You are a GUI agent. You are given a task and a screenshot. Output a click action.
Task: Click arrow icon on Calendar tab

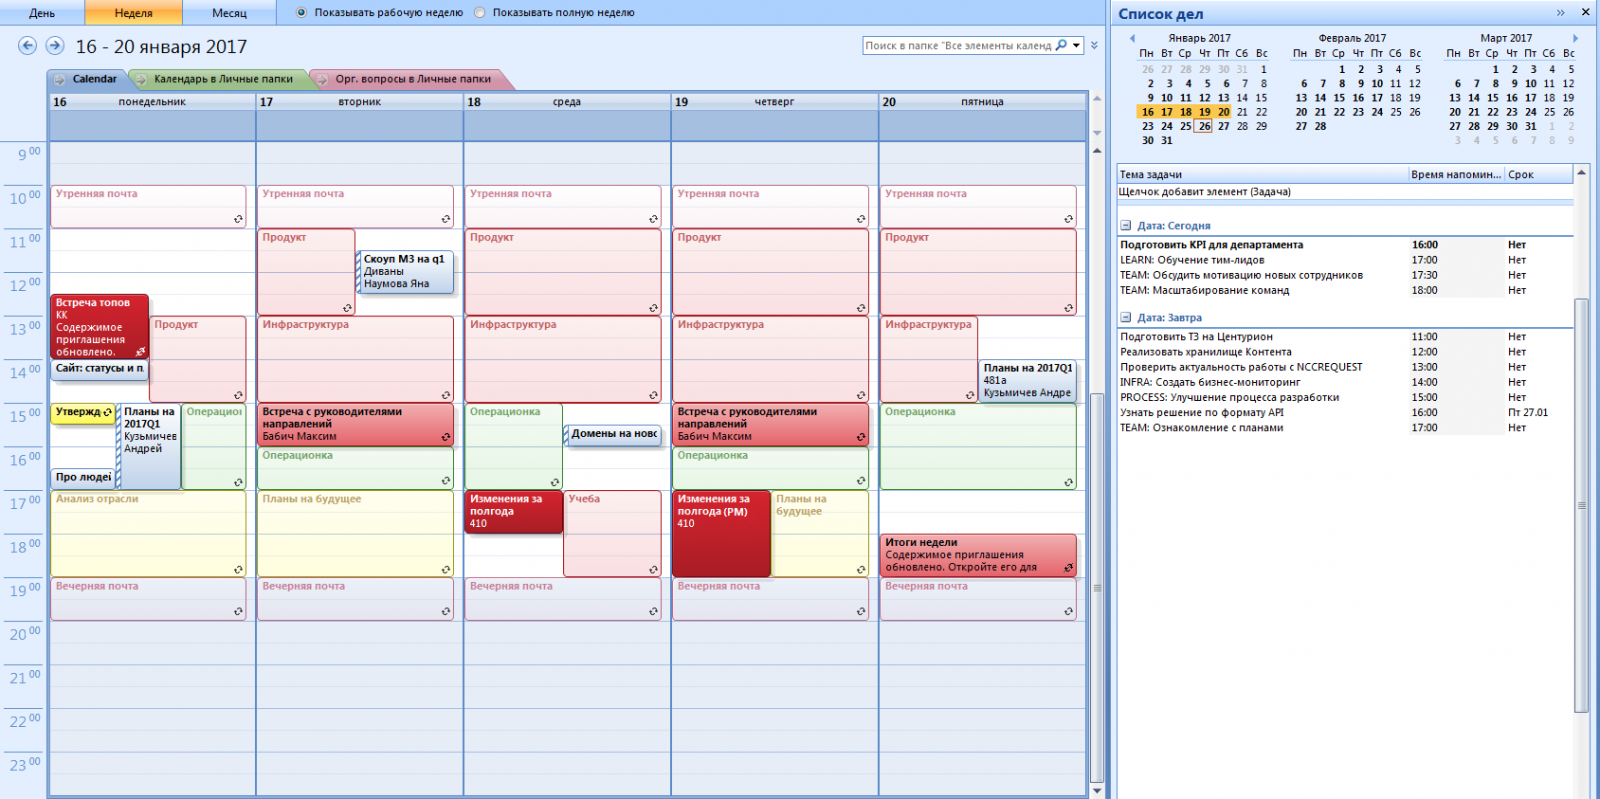point(61,79)
